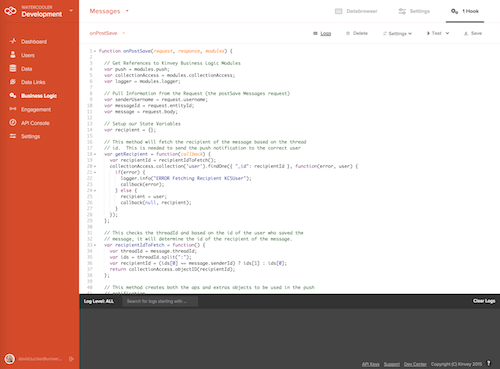Collapse the getRecipient function at line 18
The height and width of the screenshot is (369, 500).
95,154
